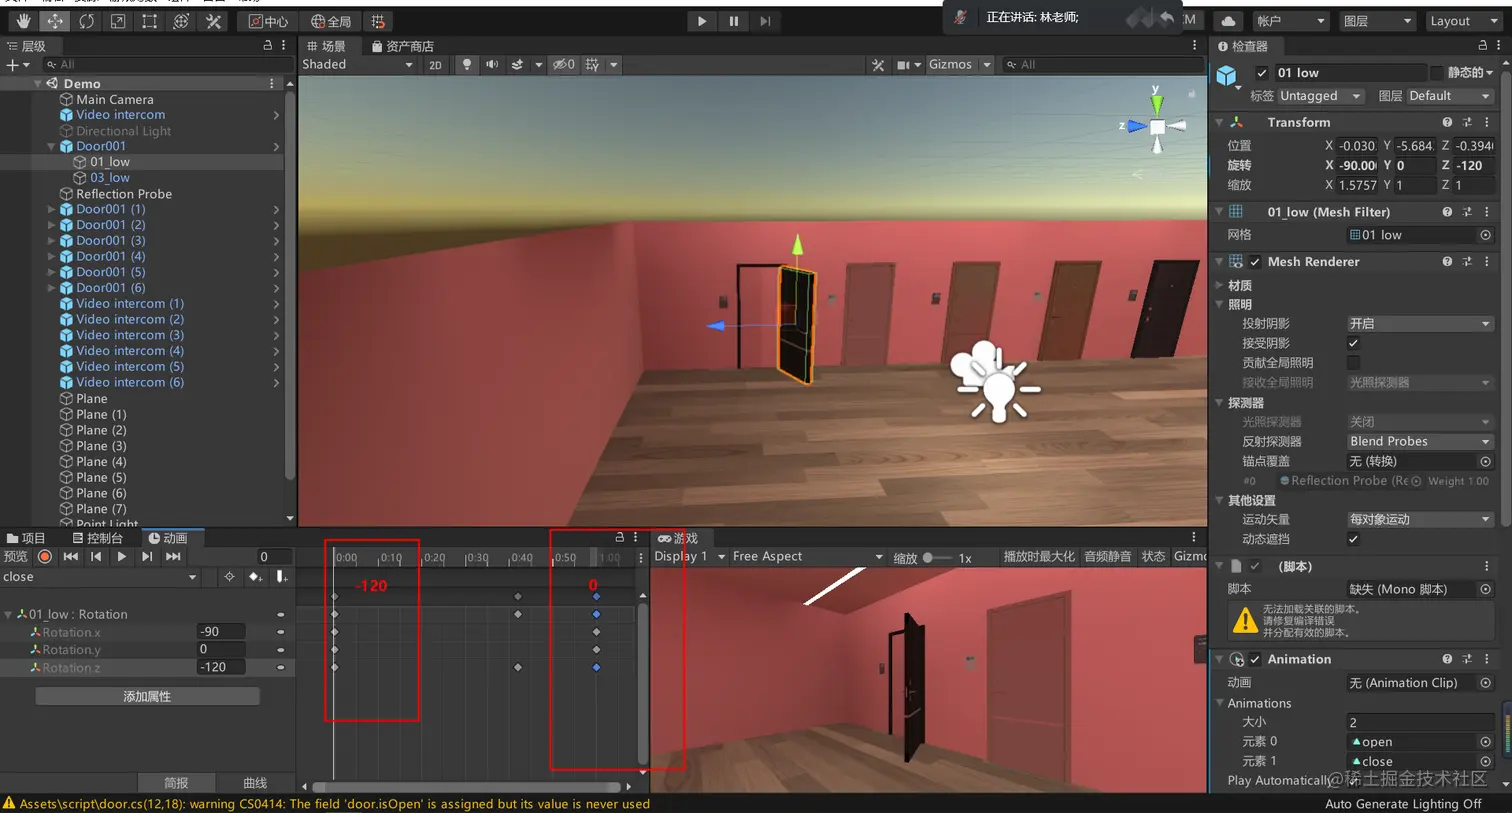This screenshot has height=813, width=1512.
Task: Click the Step frame button in the top toolbar
Action: coord(765,21)
